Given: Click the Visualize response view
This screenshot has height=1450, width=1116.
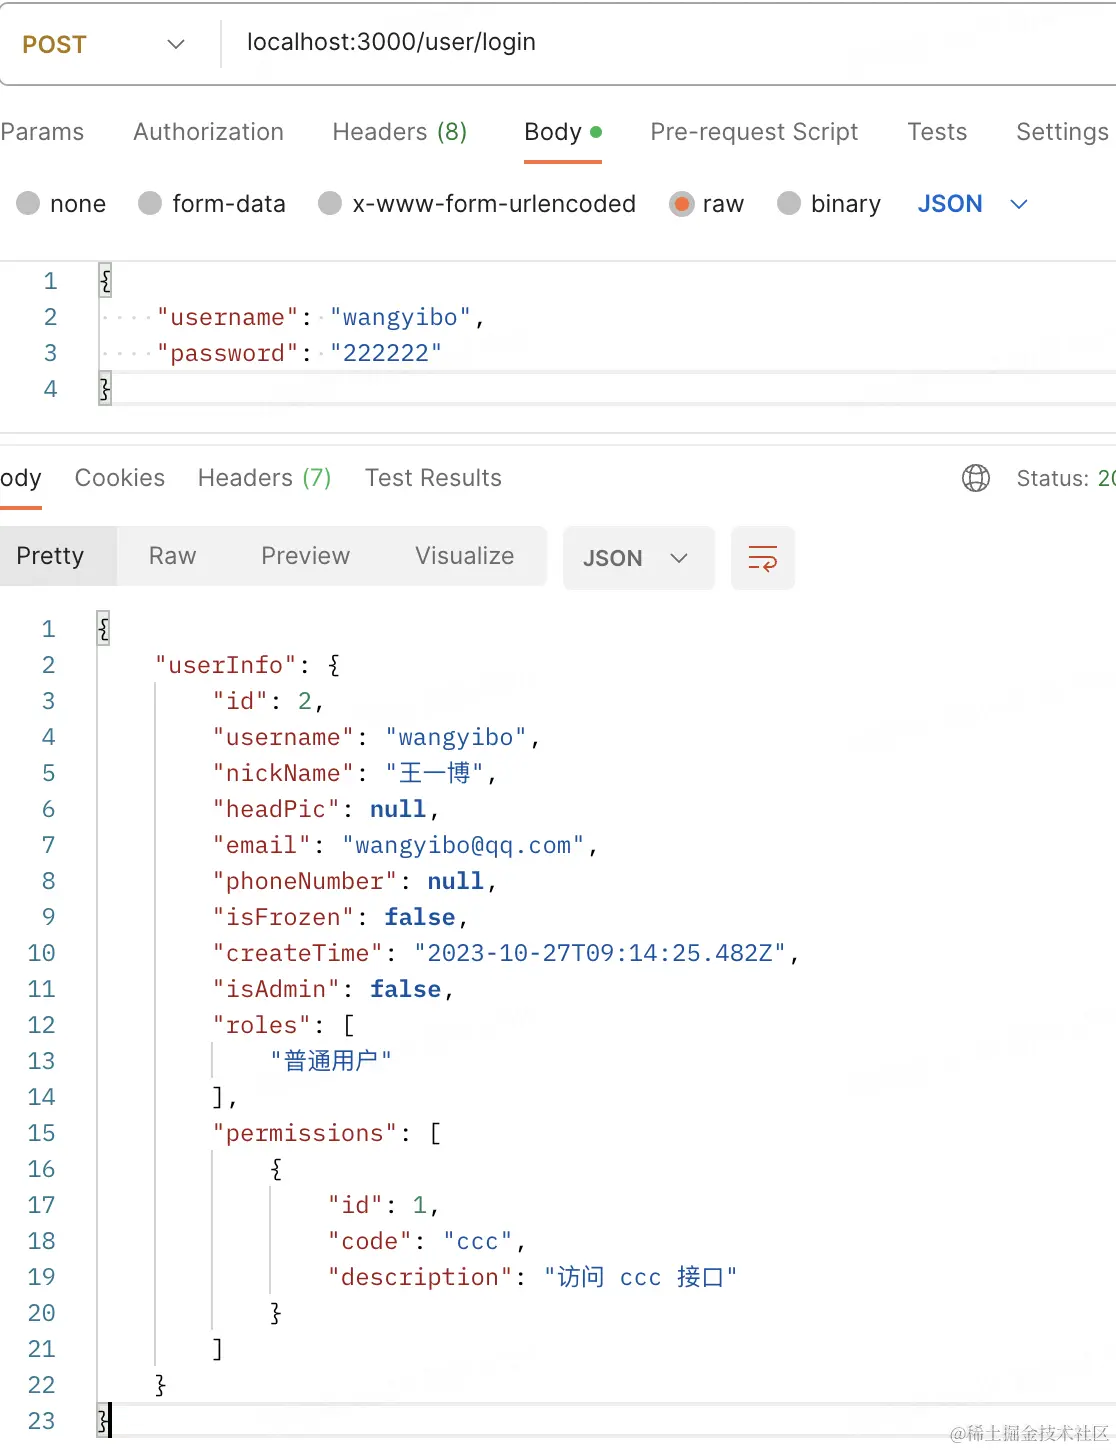Looking at the screenshot, I should point(464,556).
